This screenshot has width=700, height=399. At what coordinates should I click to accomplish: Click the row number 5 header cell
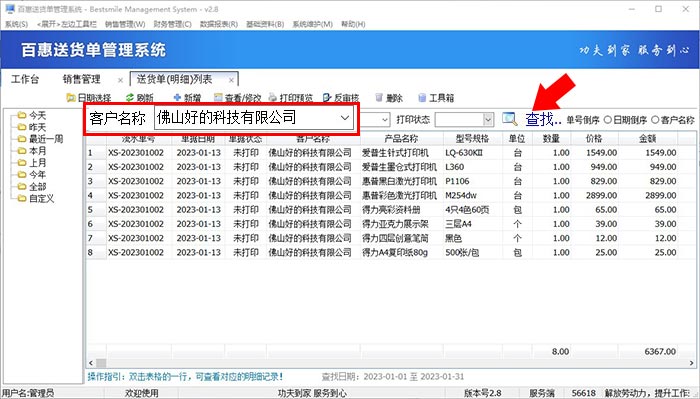point(96,210)
